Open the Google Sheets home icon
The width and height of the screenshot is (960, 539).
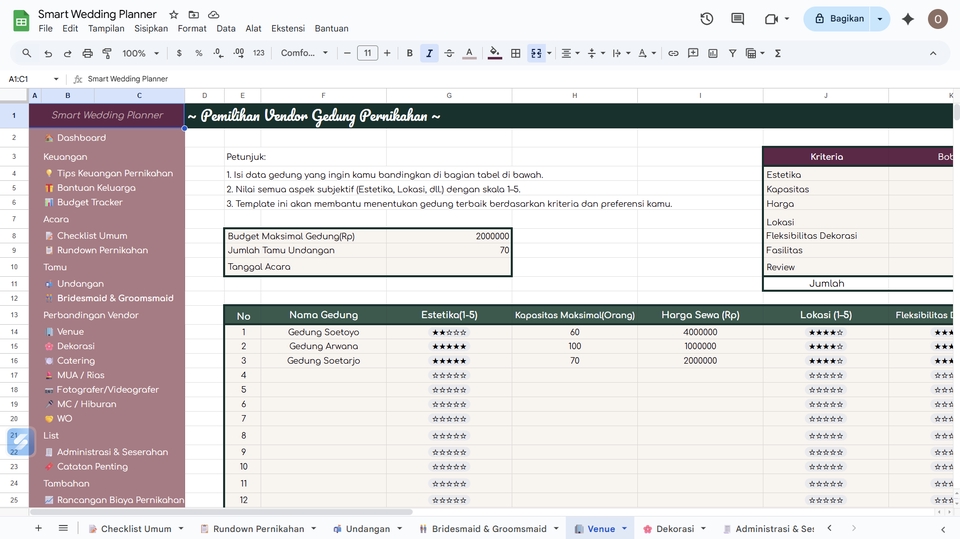click(x=21, y=21)
